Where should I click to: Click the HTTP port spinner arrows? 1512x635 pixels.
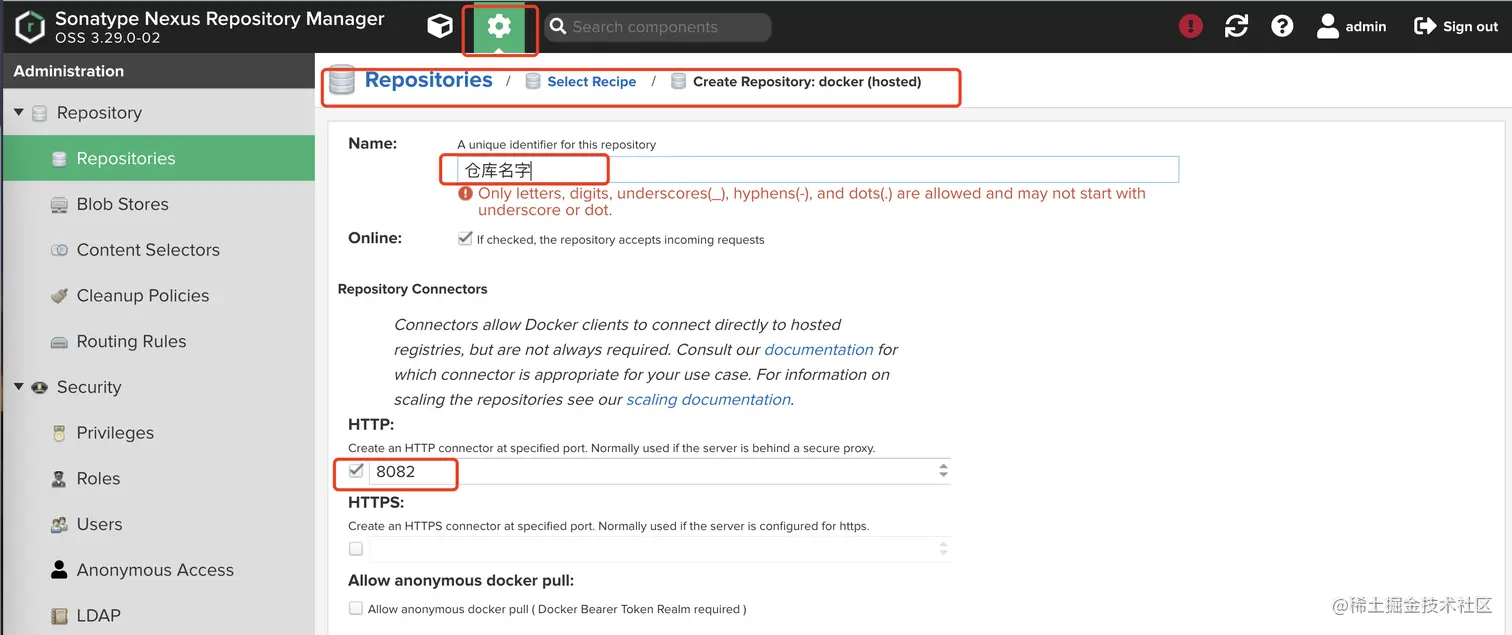(x=943, y=471)
